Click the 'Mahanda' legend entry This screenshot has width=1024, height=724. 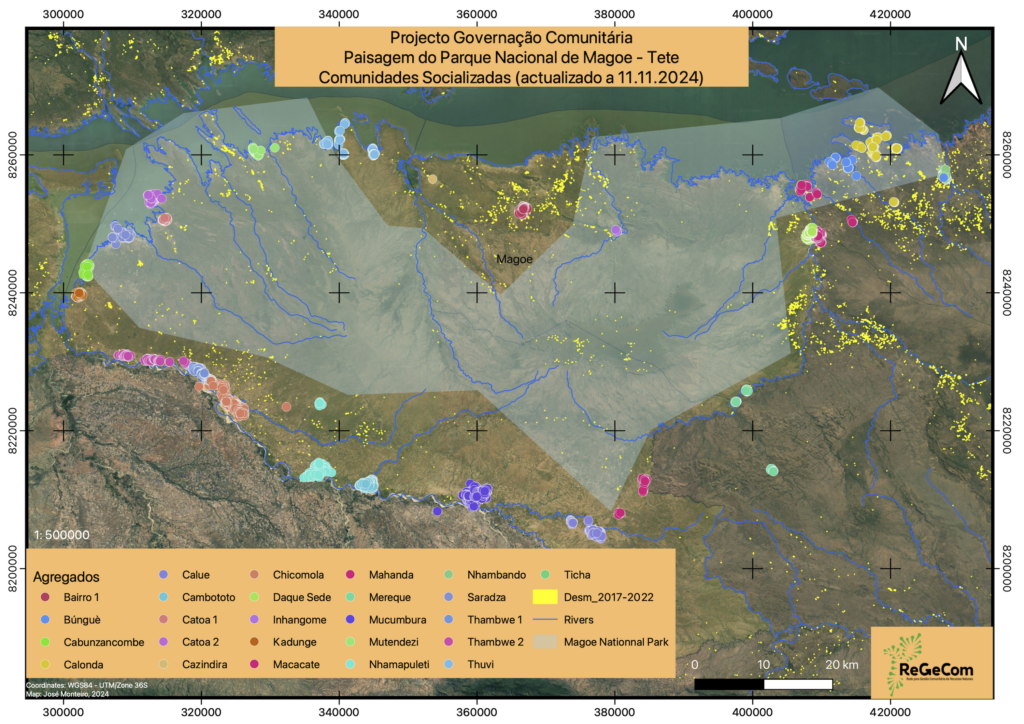point(379,574)
